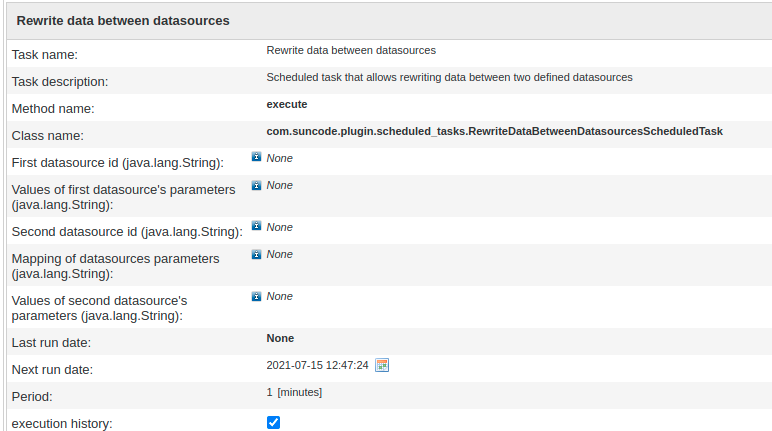Click info icon beside First datasource id

pos(256,157)
